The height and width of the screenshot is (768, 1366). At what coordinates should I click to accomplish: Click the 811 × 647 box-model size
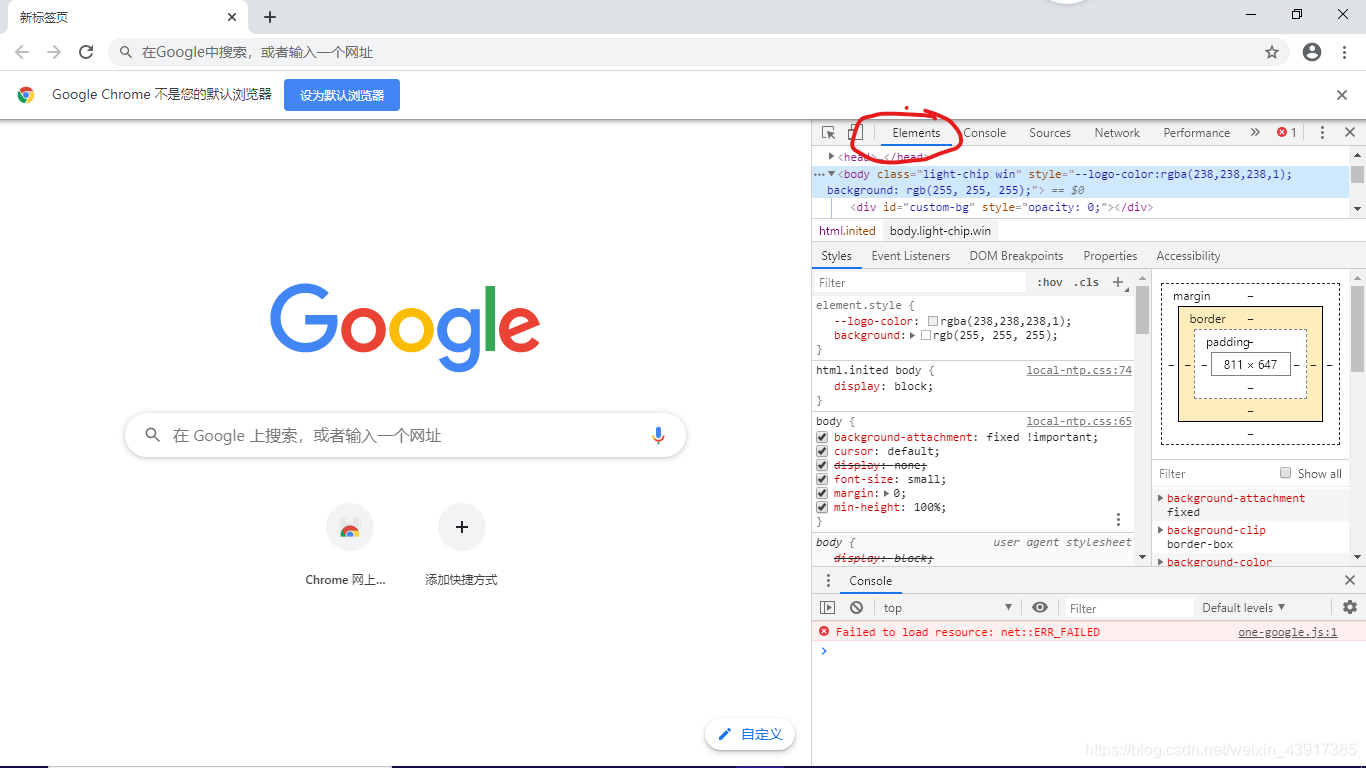pyautogui.click(x=1250, y=365)
